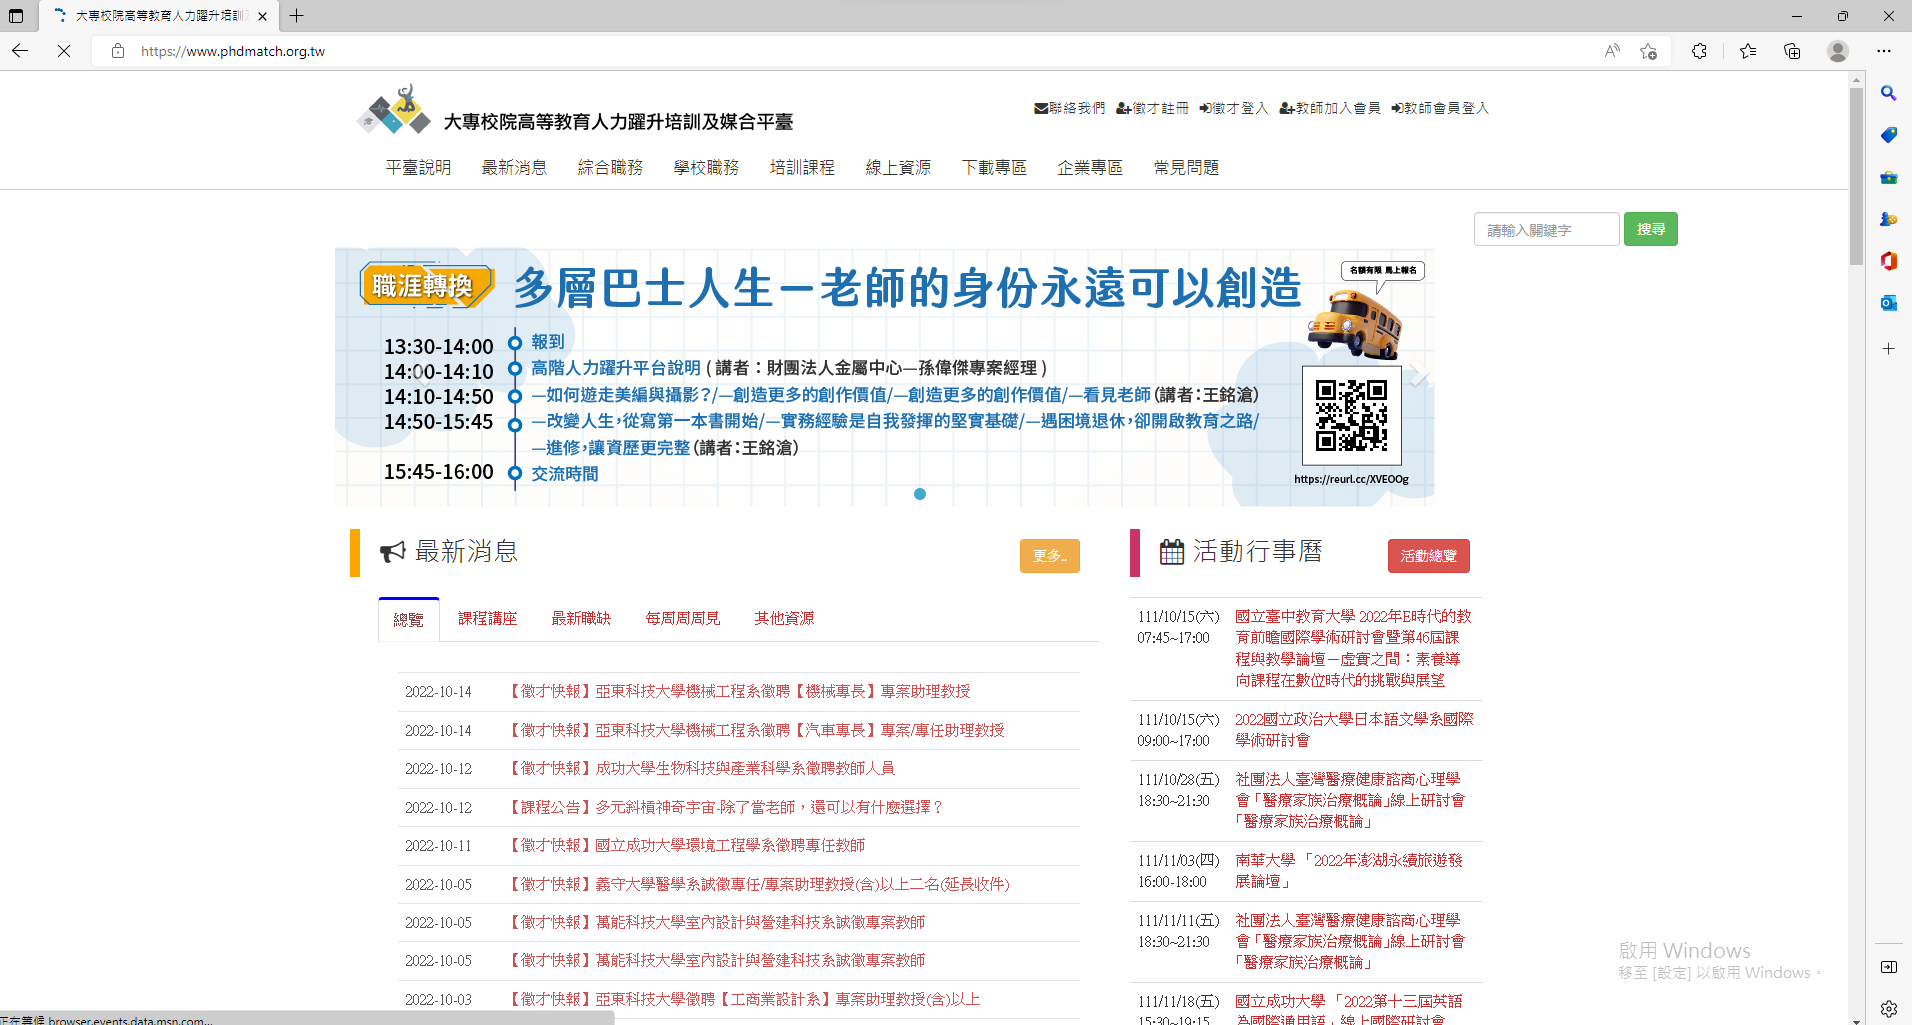Open 成功大學生物科技與產業科學系 news
This screenshot has width=1912, height=1025.
[x=700, y=768]
